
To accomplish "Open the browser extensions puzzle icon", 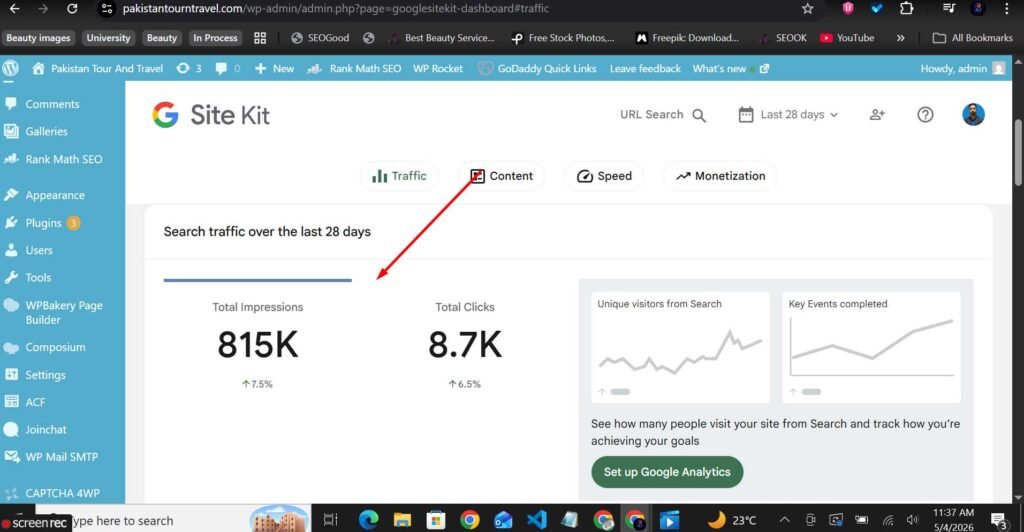I will [x=906, y=8].
